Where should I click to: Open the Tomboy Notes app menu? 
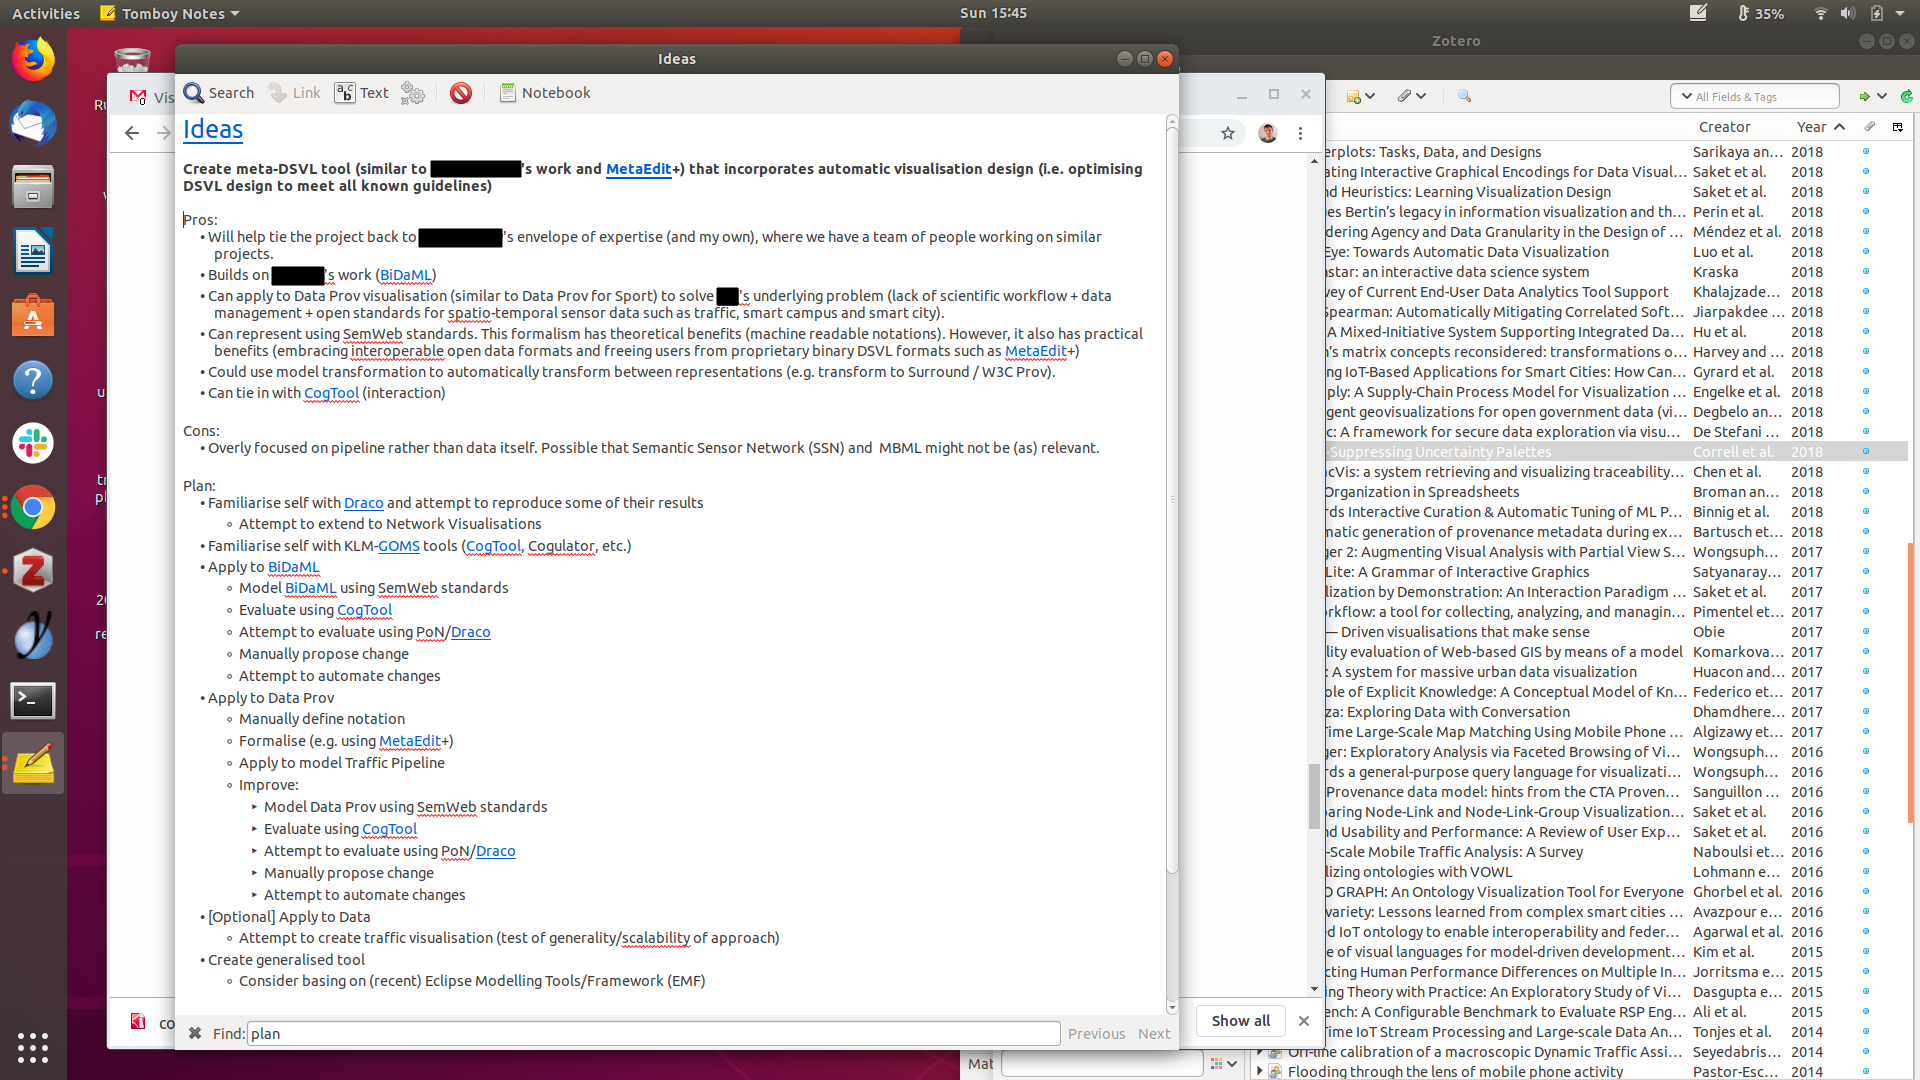click(170, 13)
